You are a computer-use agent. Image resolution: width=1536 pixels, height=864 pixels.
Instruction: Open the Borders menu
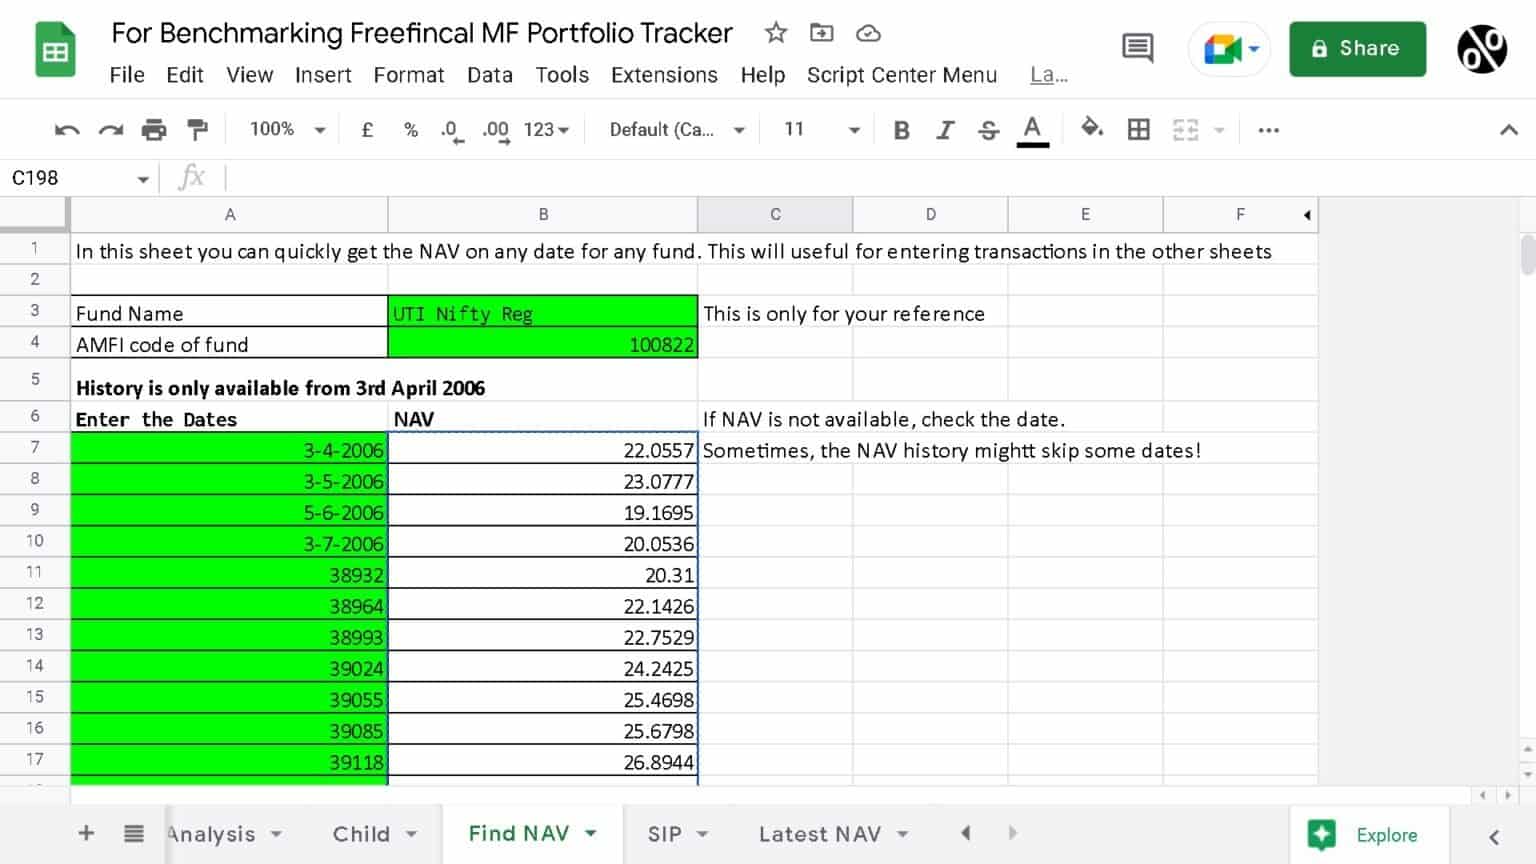point(1138,129)
